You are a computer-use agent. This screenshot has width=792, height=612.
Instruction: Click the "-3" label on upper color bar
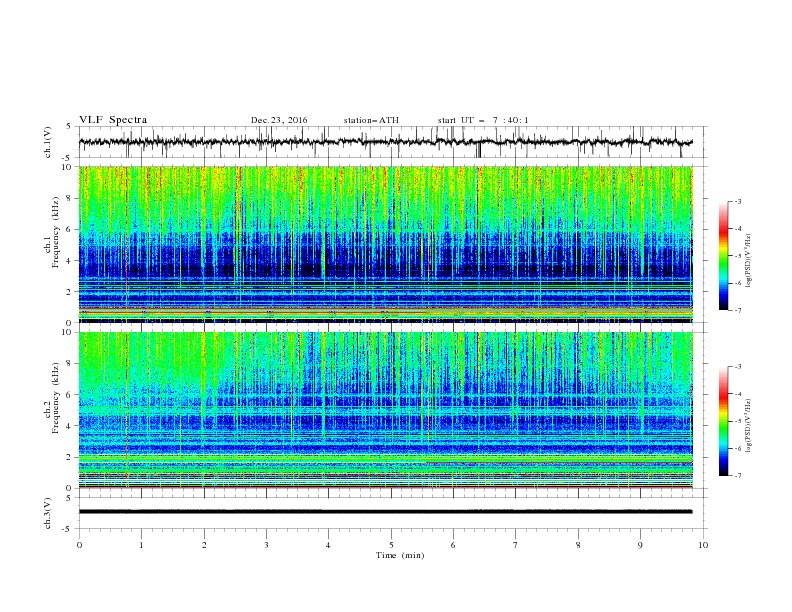pos(738,201)
